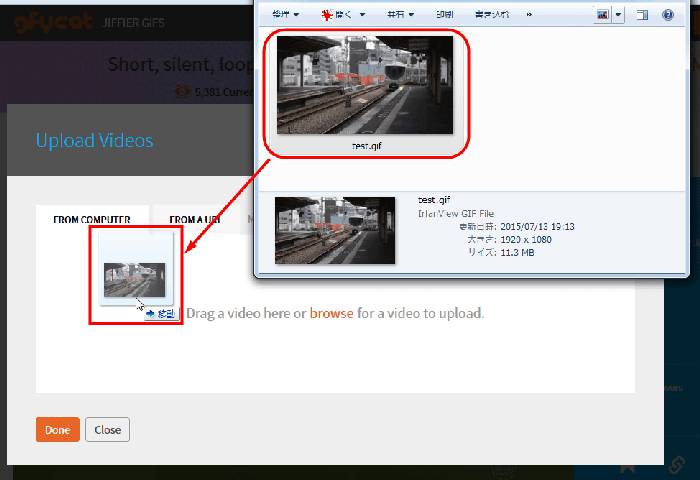This screenshot has width=700, height=480.
Task: Click the orange Done button
Action: [x=58, y=430]
